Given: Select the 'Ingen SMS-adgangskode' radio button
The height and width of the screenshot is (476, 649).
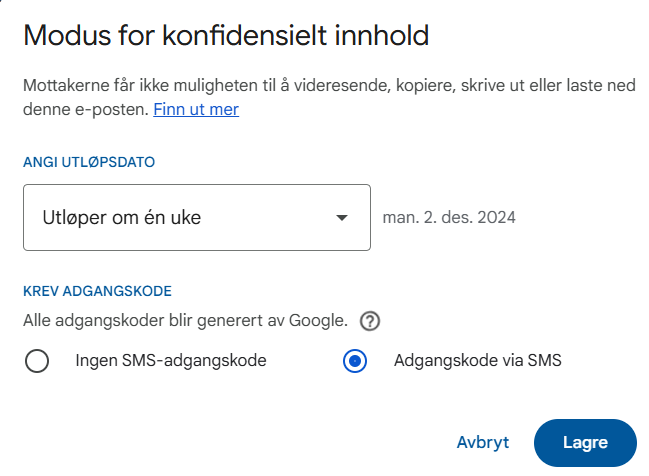Looking at the screenshot, I should [x=37, y=361].
